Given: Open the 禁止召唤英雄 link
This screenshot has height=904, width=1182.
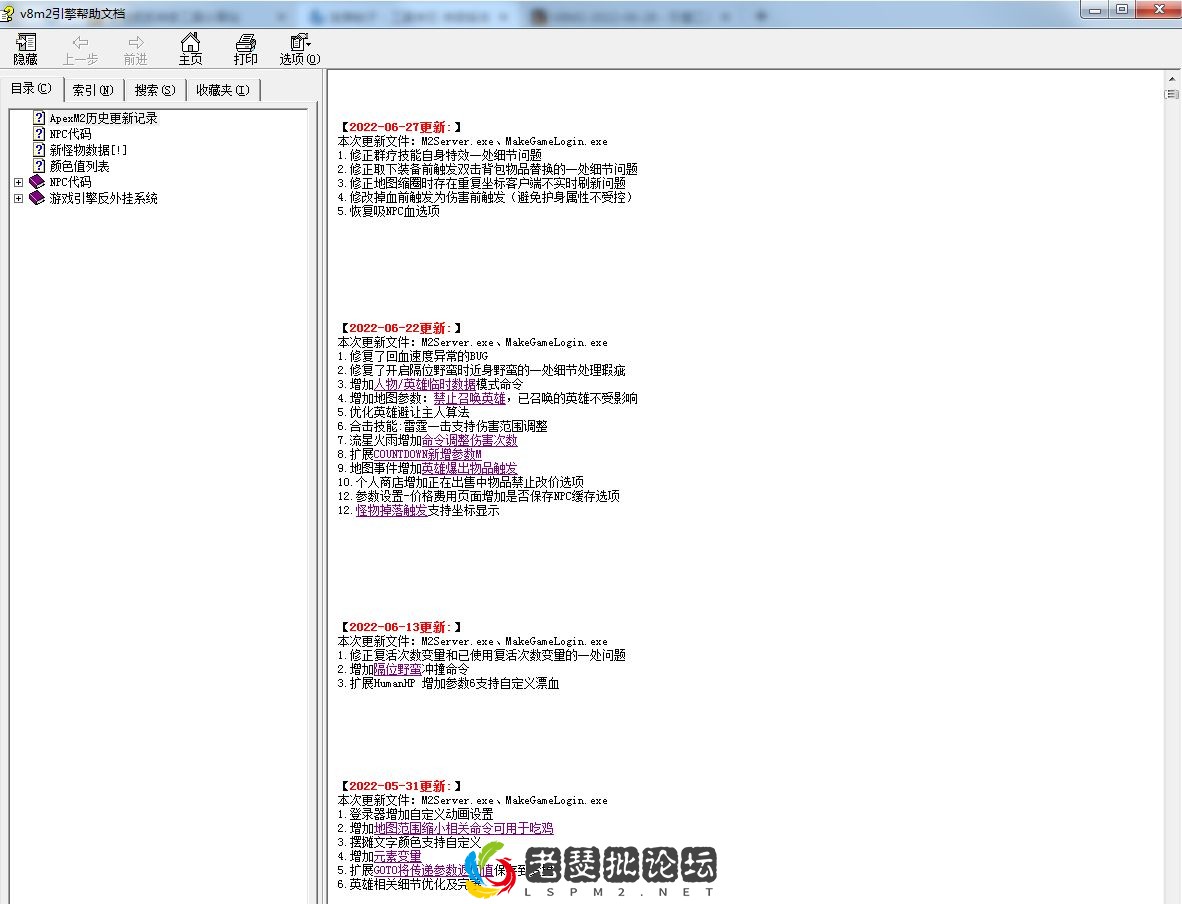Looking at the screenshot, I should pos(469,397).
